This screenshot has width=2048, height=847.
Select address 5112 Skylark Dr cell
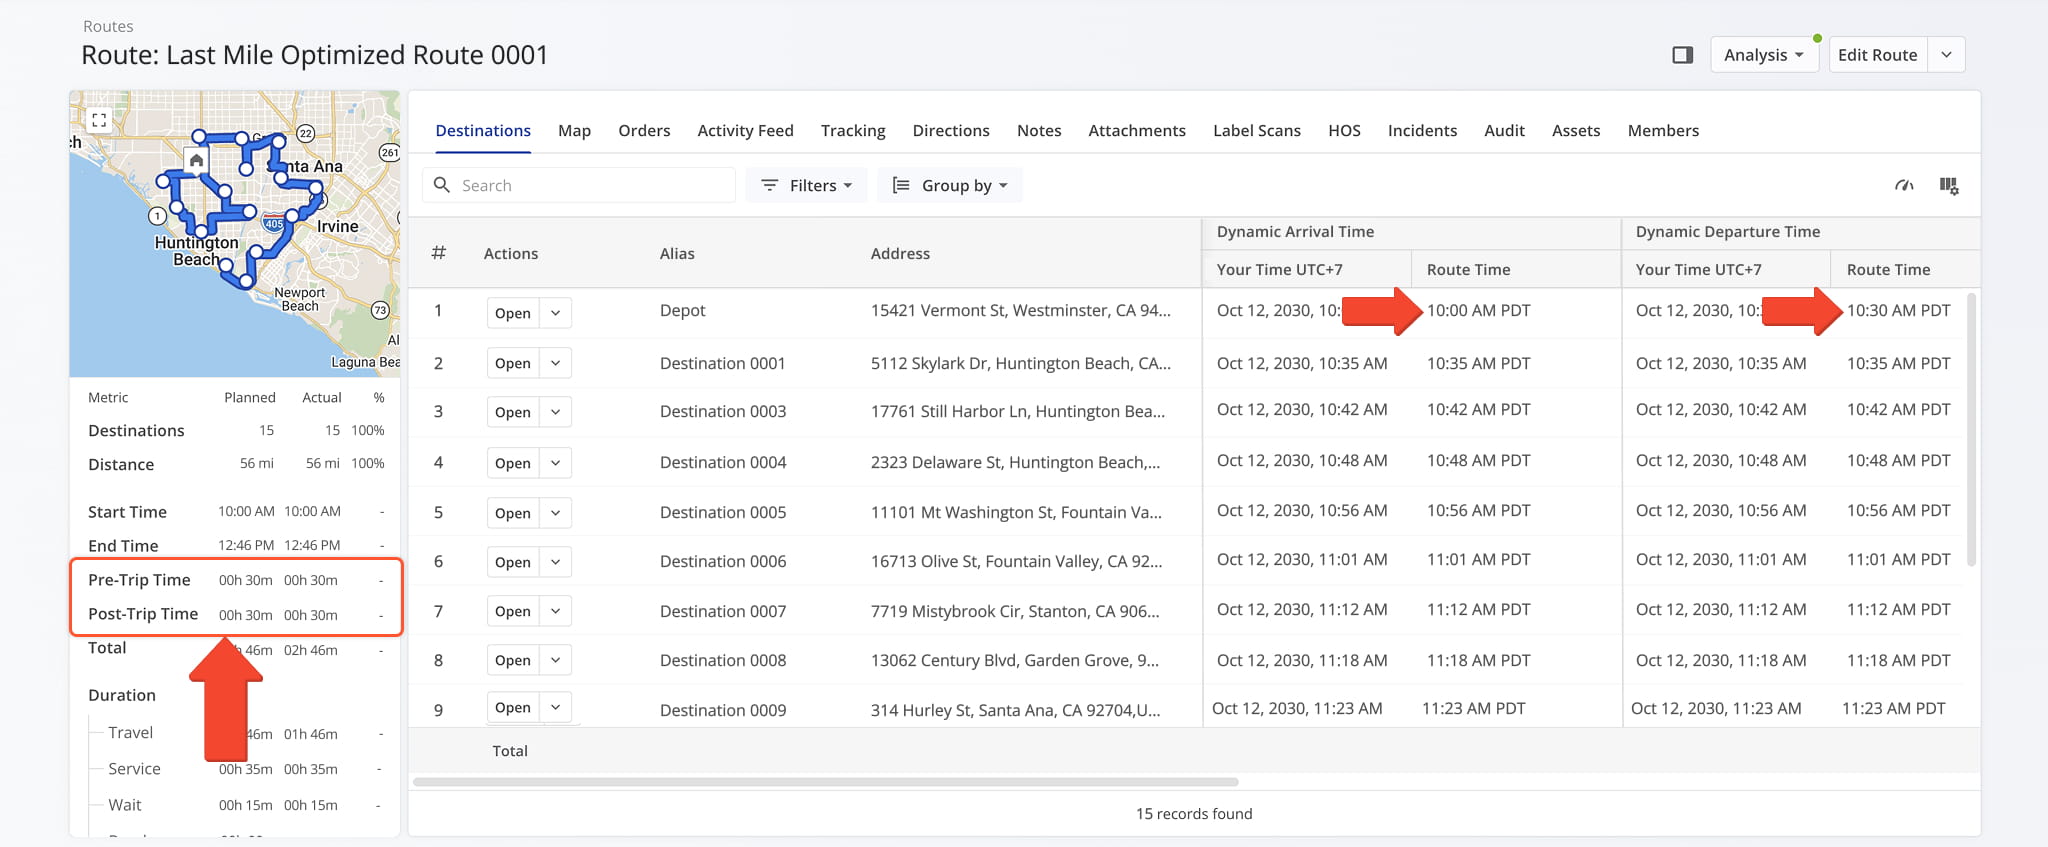pyautogui.click(x=1020, y=364)
